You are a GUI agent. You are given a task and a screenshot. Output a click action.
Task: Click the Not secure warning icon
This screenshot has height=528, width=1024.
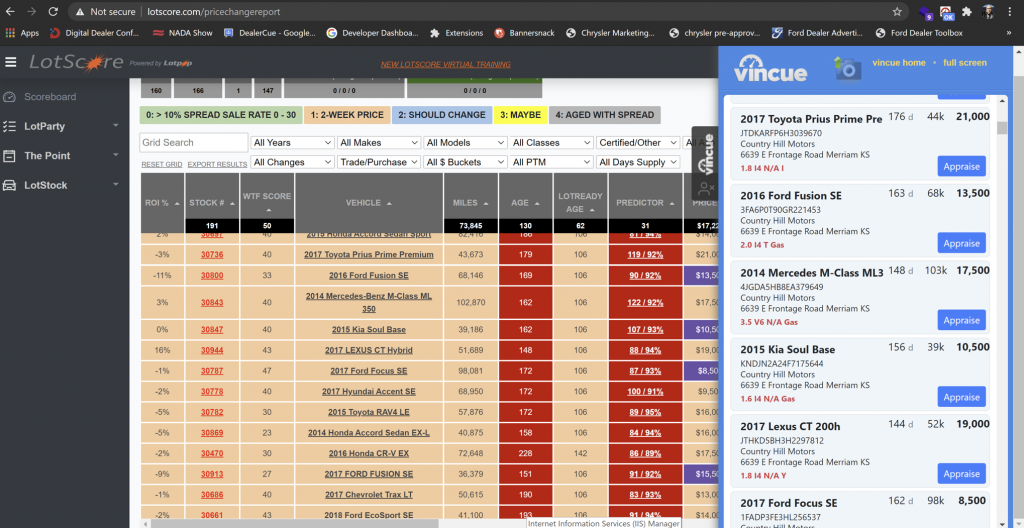pyautogui.click(x=80, y=12)
